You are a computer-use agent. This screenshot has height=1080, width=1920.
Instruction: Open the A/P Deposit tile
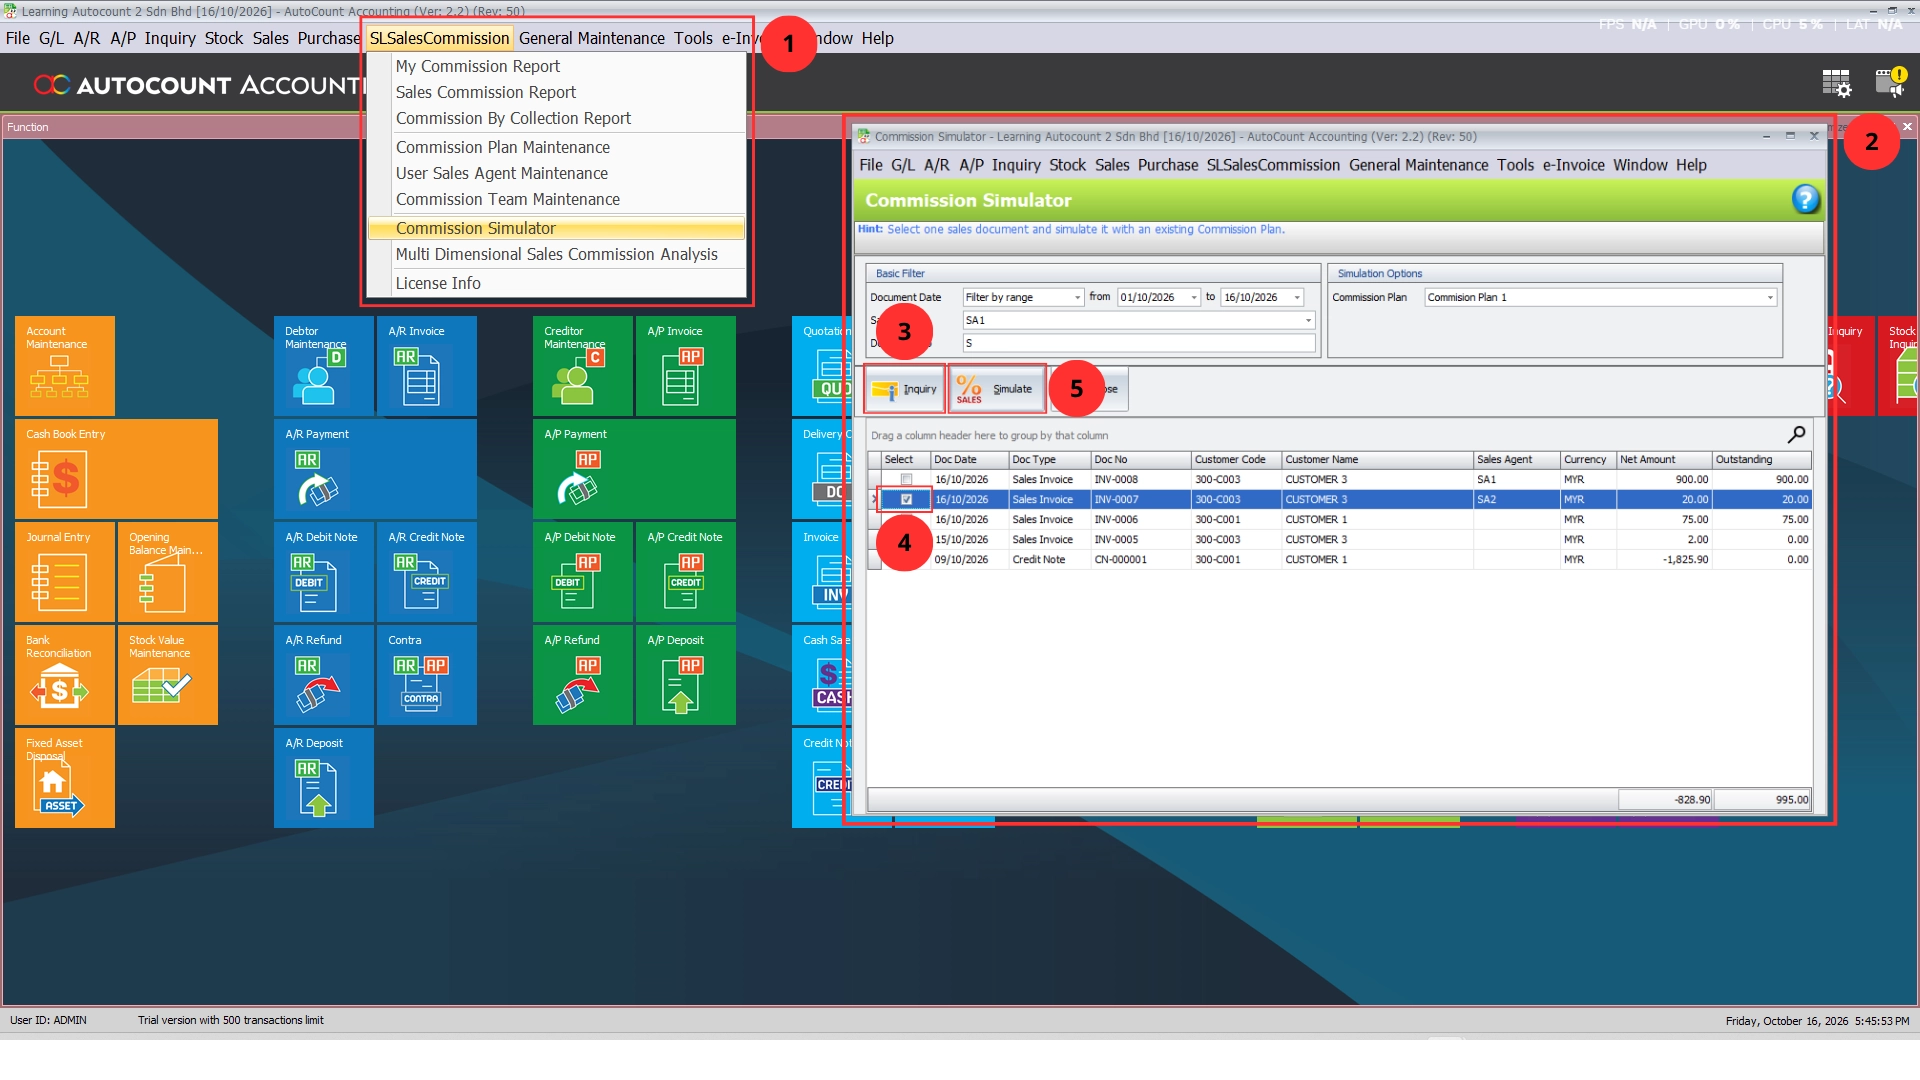pyautogui.click(x=686, y=675)
